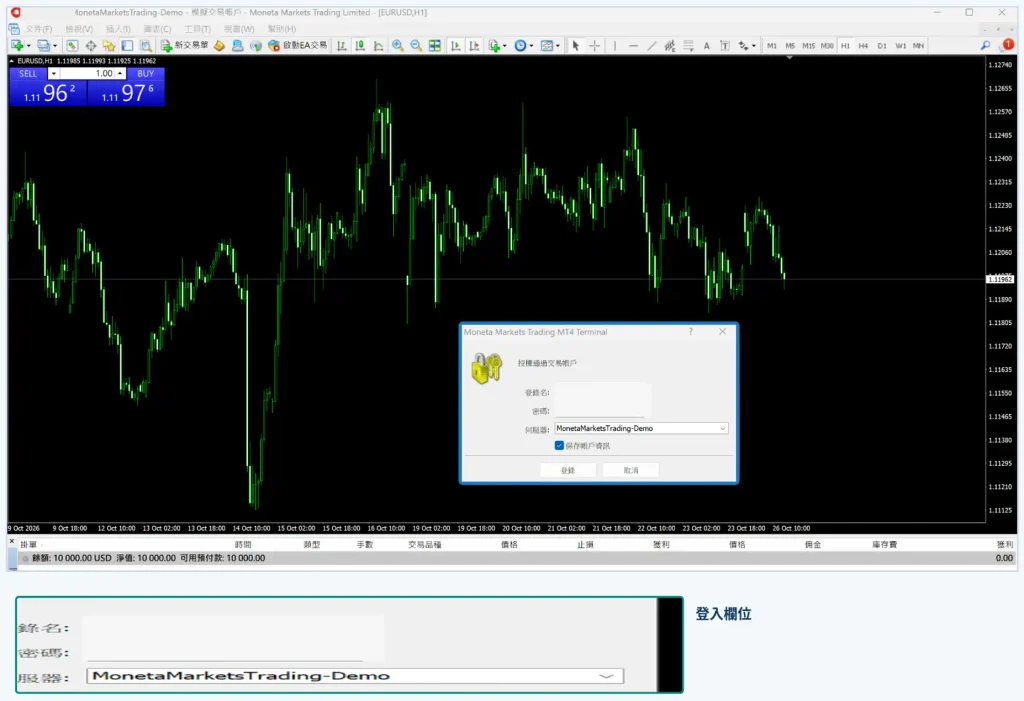The height and width of the screenshot is (701, 1024).
Task: Switch chart to line chart mode
Action: pos(378,46)
